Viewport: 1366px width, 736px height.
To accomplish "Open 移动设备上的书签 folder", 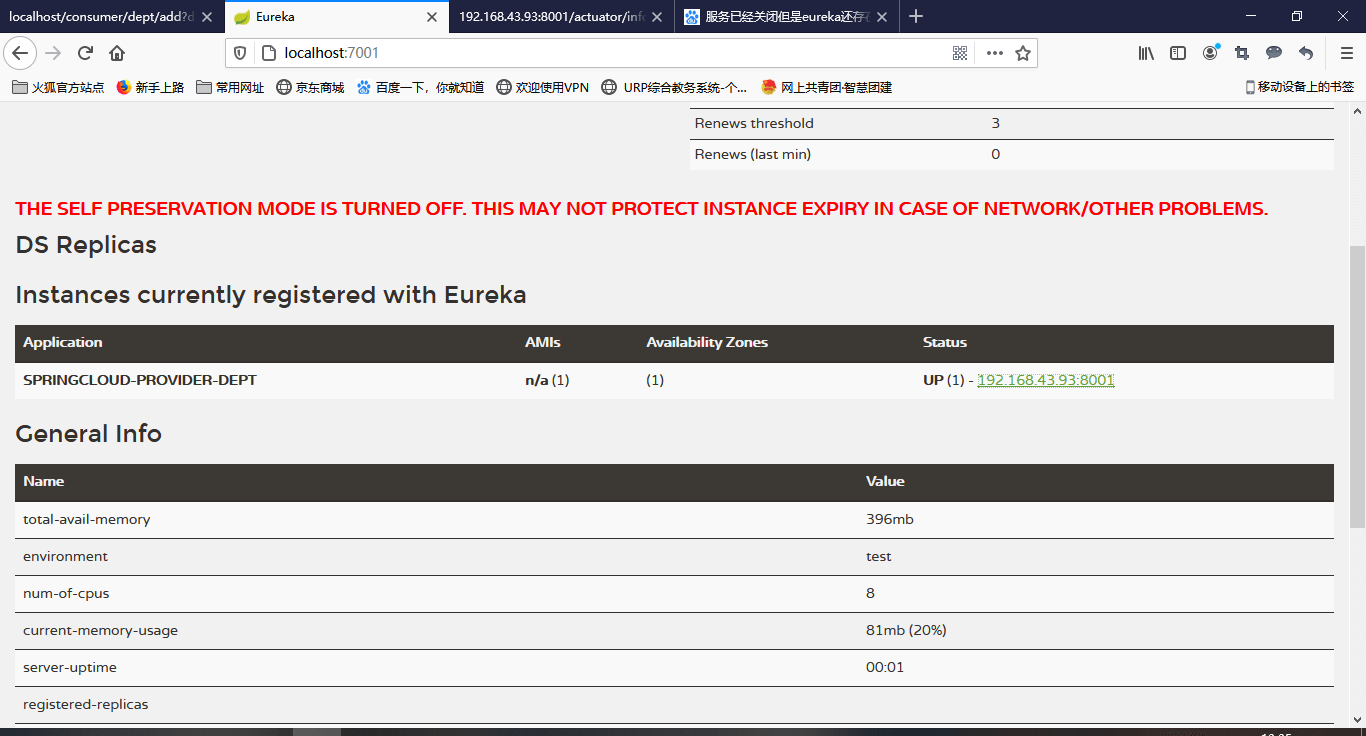I will pyautogui.click(x=1299, y=87).
